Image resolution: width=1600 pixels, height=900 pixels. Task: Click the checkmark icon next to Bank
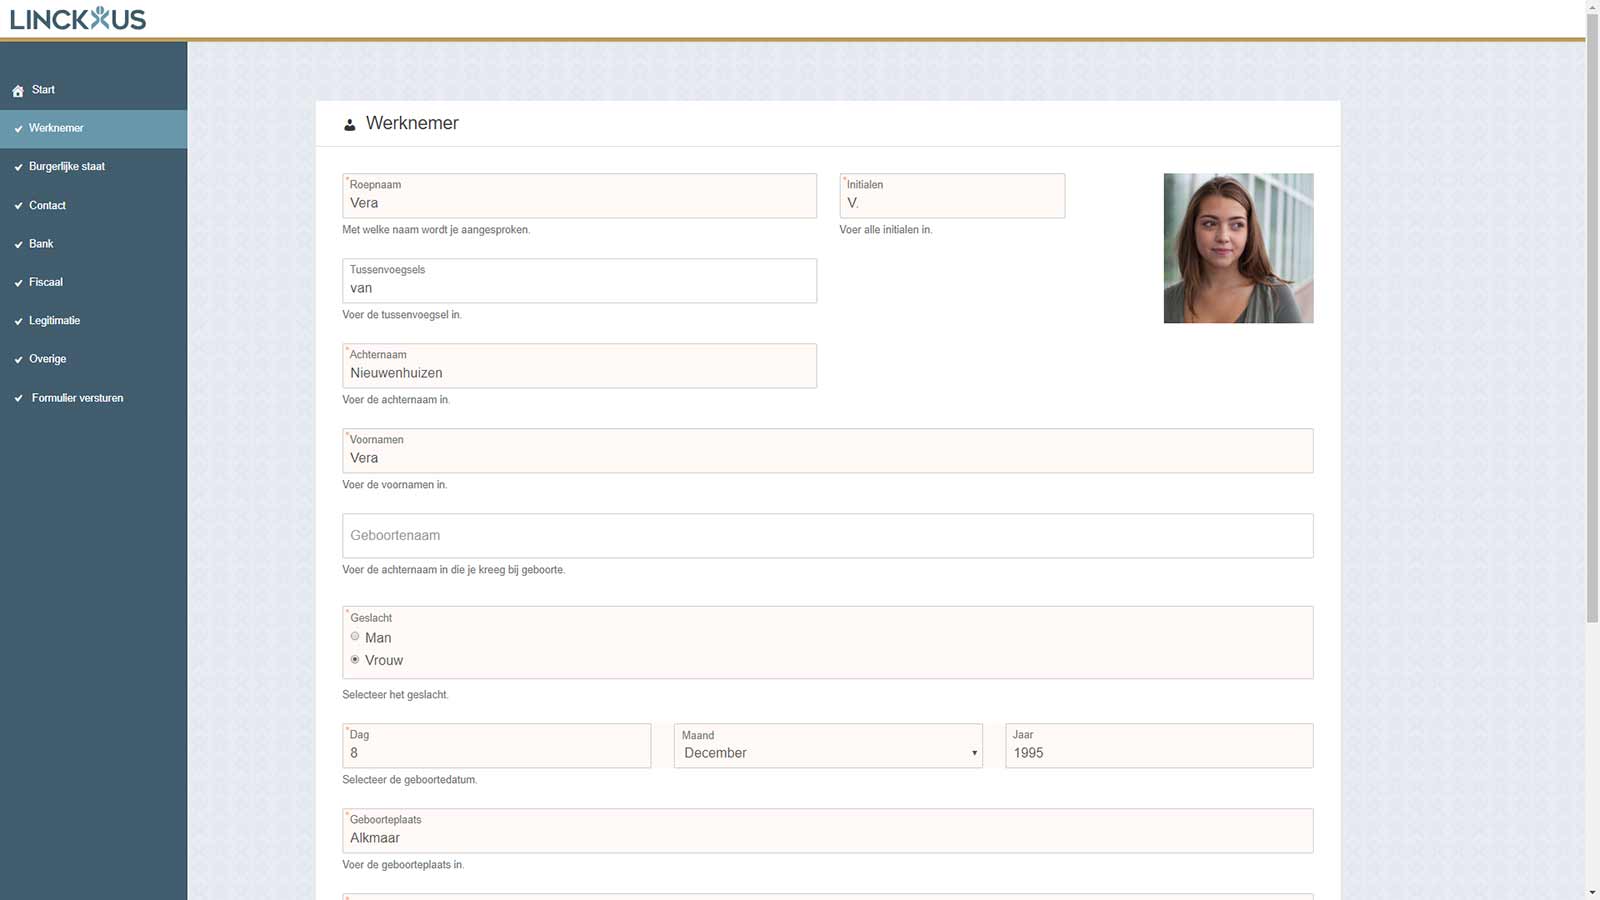coord(18,245)
